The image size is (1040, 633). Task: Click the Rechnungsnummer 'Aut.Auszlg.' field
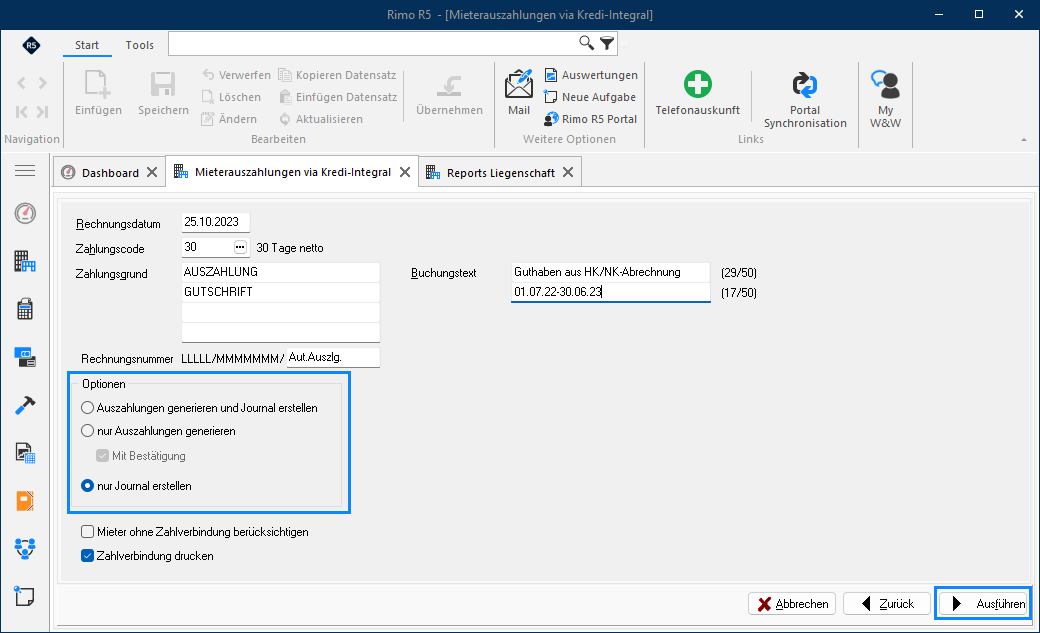coord(333,358)
